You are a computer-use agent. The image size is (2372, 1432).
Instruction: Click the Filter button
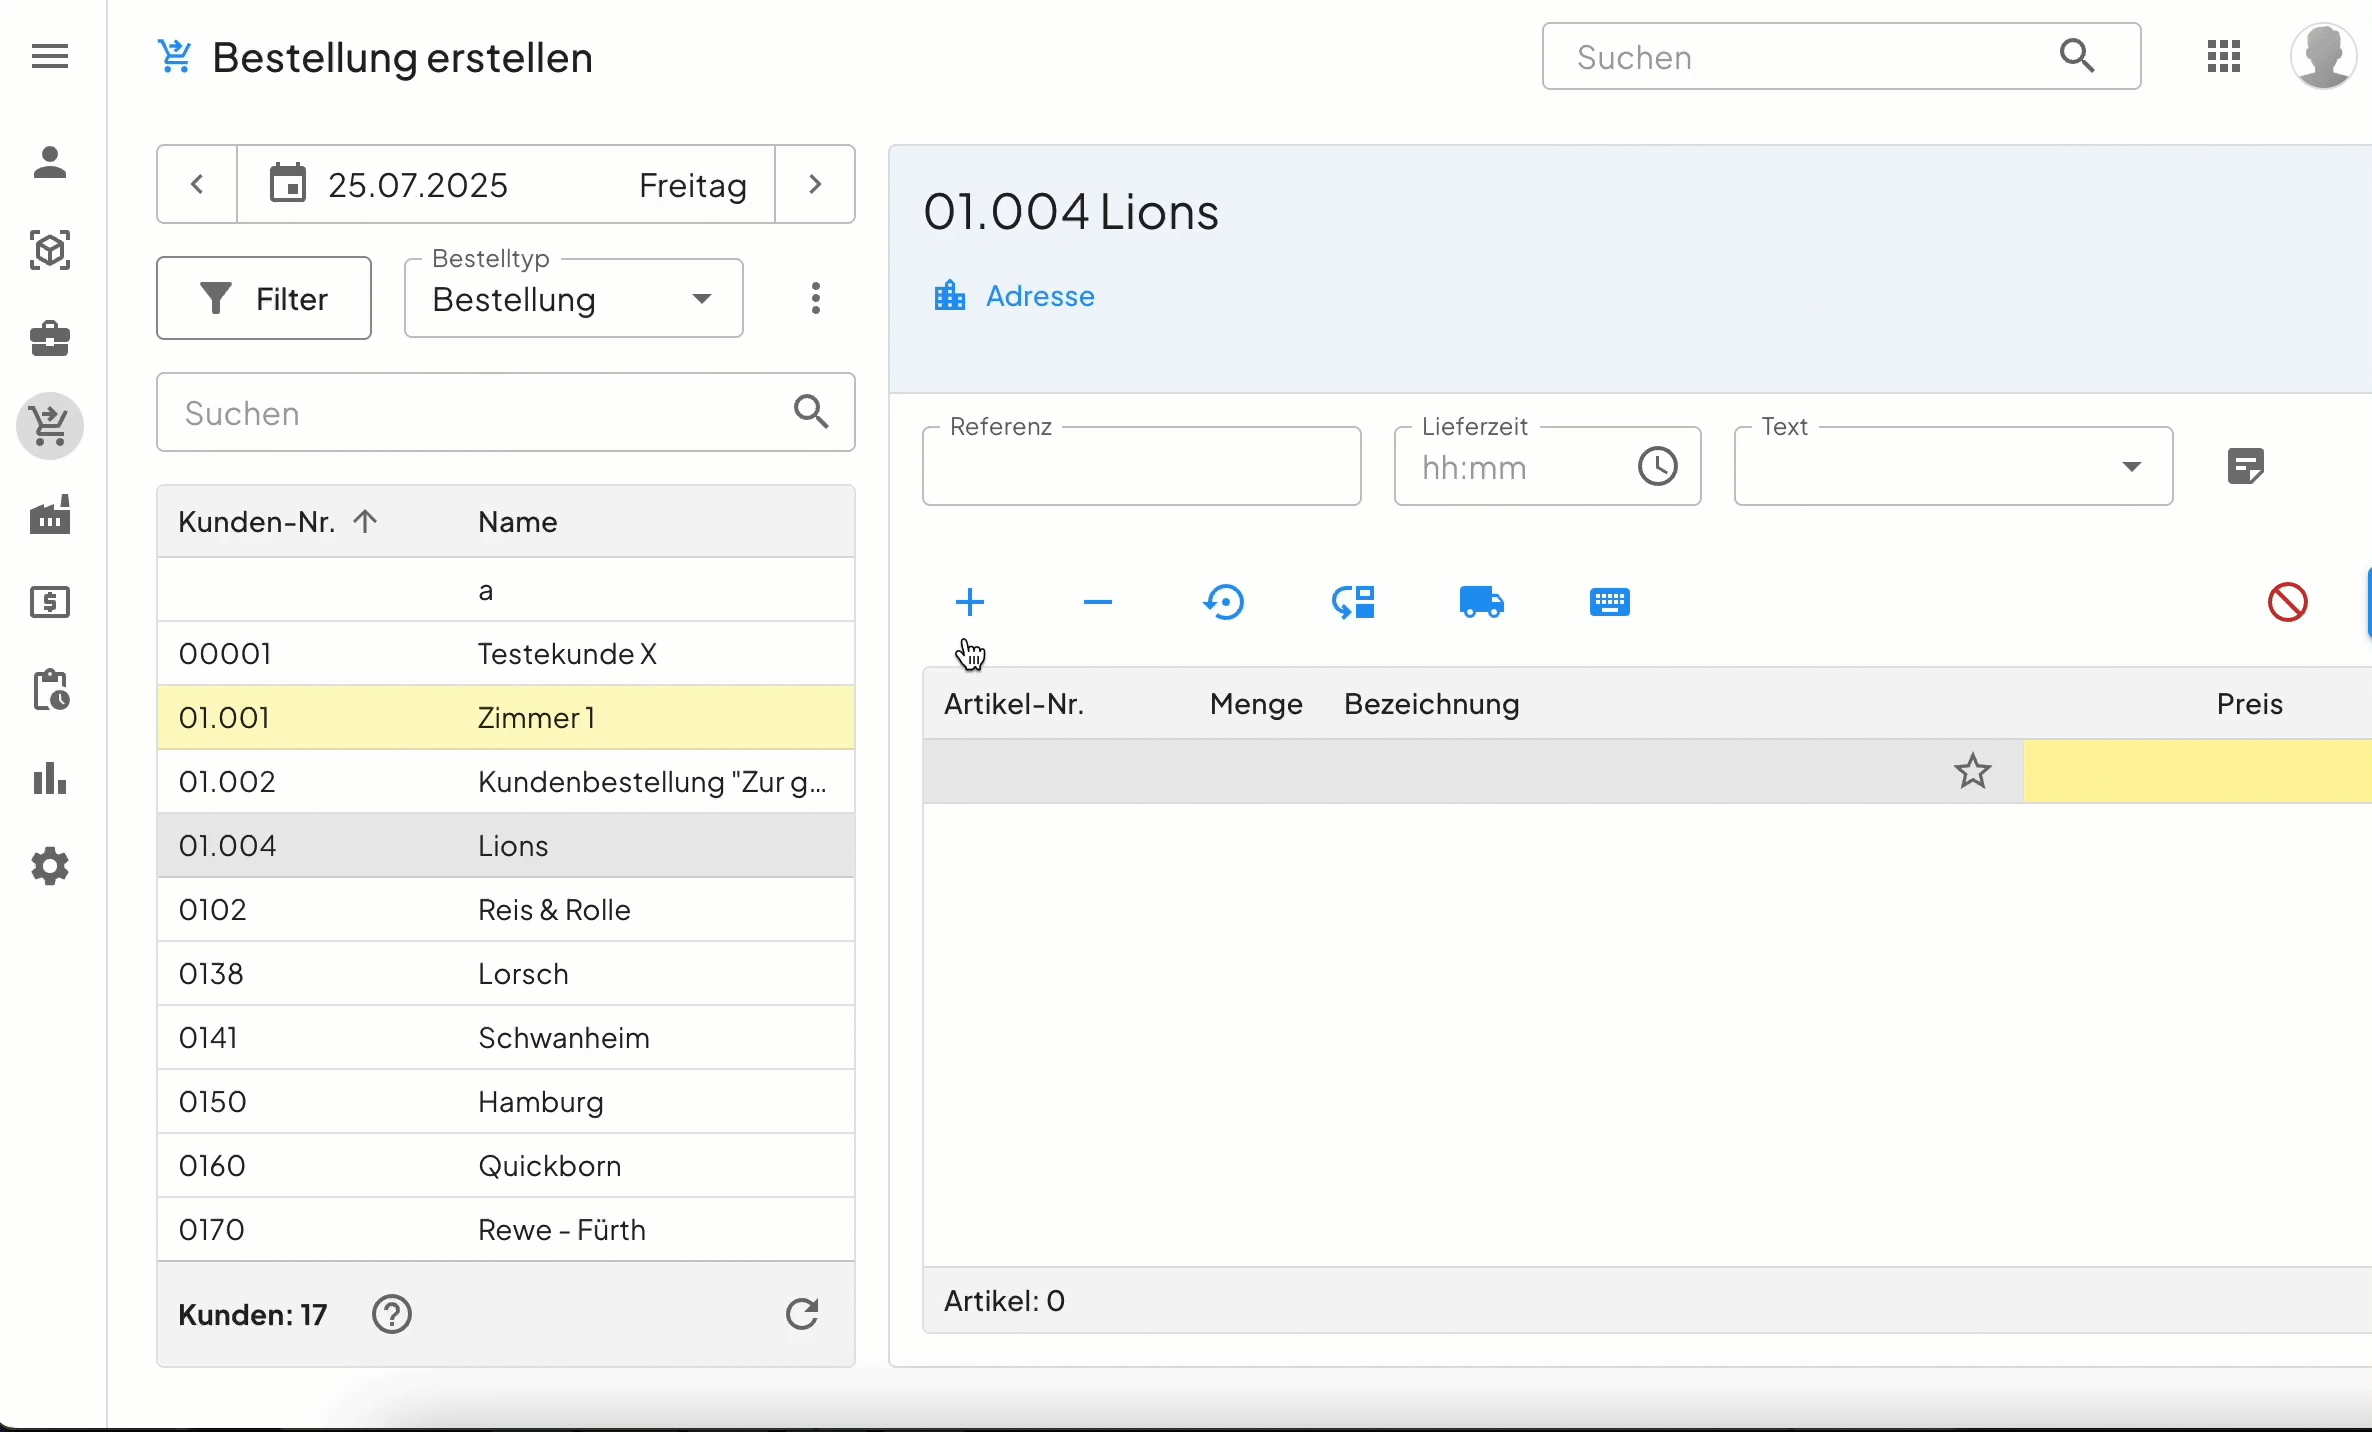click(x=264, y=299)
